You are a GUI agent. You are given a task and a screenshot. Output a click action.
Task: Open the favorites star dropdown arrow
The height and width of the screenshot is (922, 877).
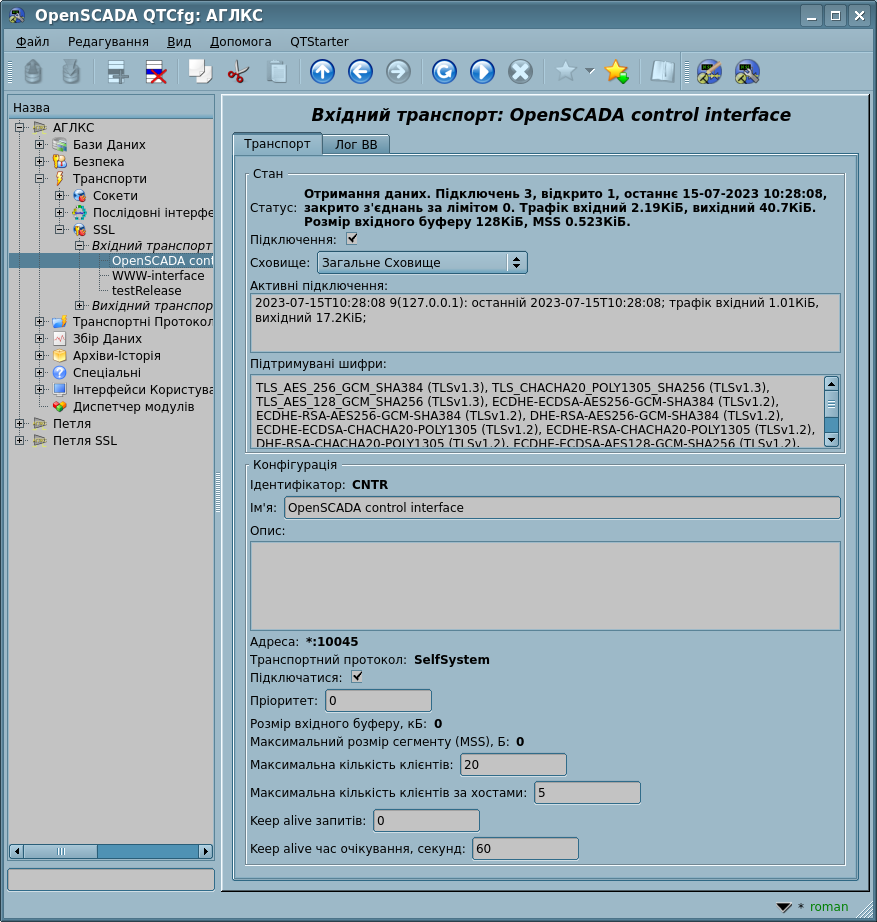[x=590, y=72]
